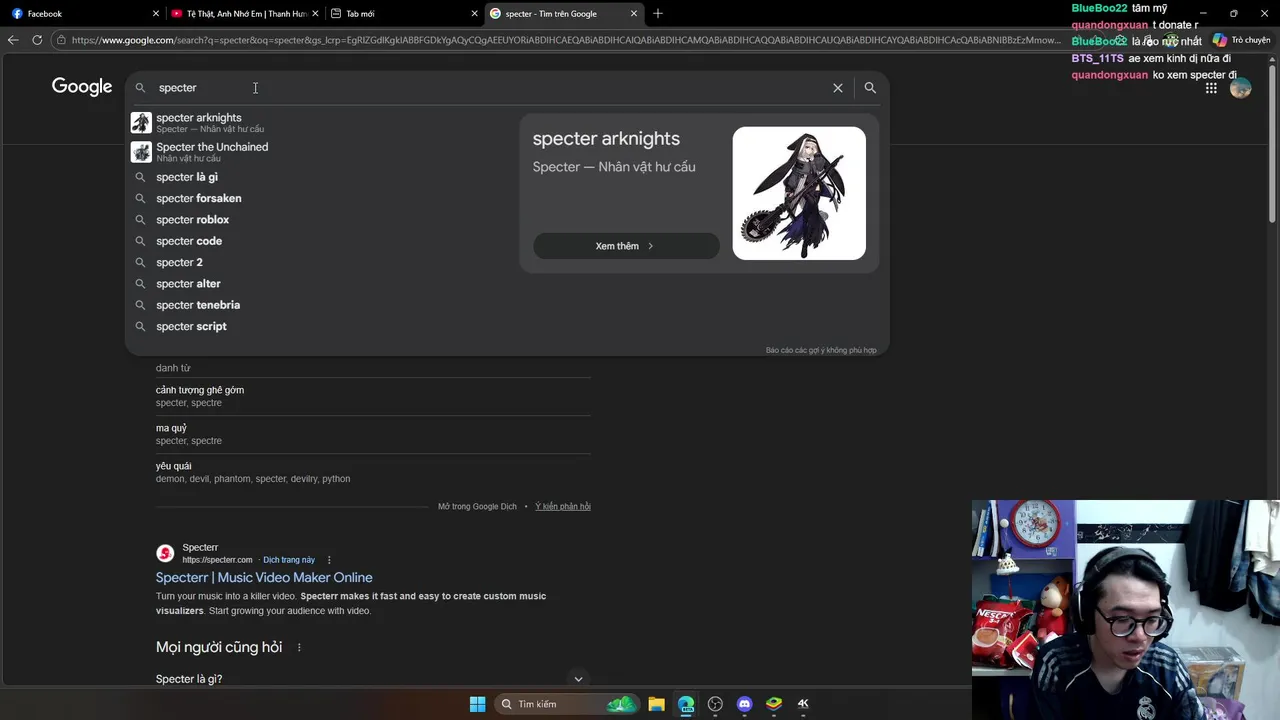1280x720 pixels.
Task: Go back with the browser back arrow
Action: tap(12, 40)
